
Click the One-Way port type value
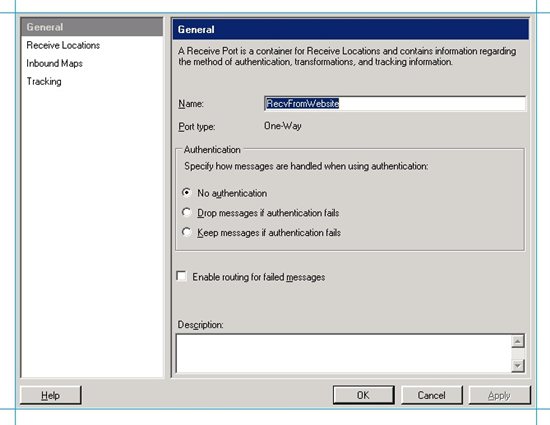[283, 126]
